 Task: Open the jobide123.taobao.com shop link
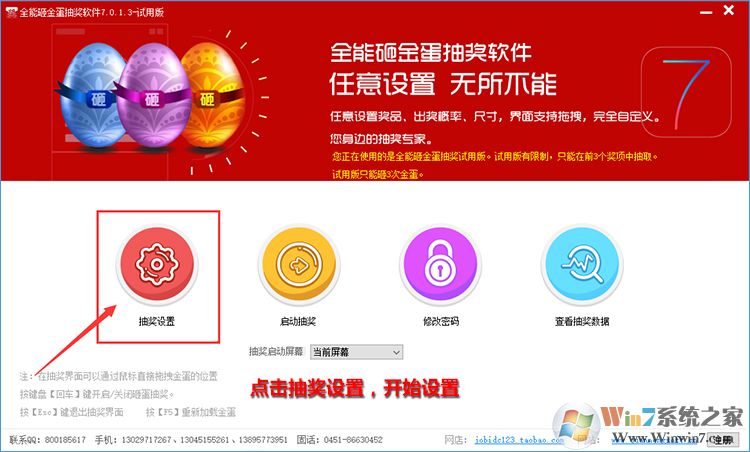pyautogui.click(x=518, y=440)
